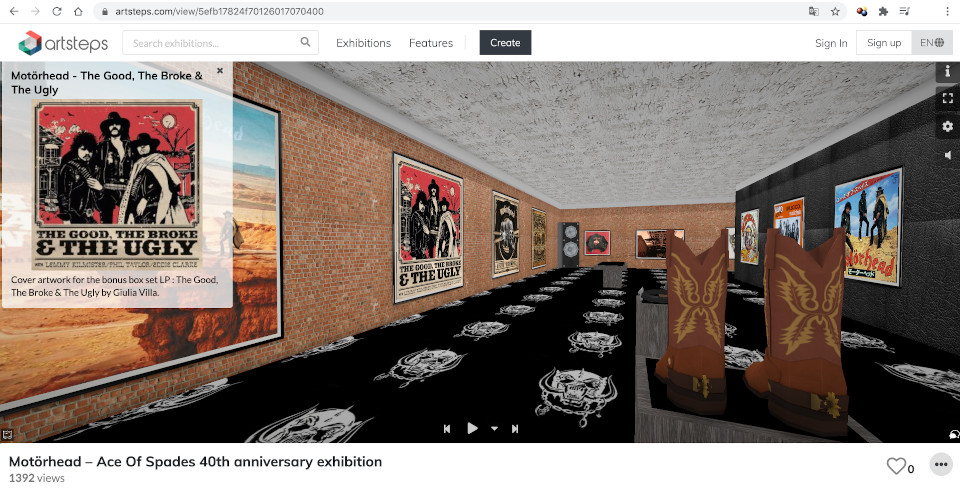Screen dimensions: 960x489
Task: Expand the tour options dropdown arrow
Action: pos(494,429)
